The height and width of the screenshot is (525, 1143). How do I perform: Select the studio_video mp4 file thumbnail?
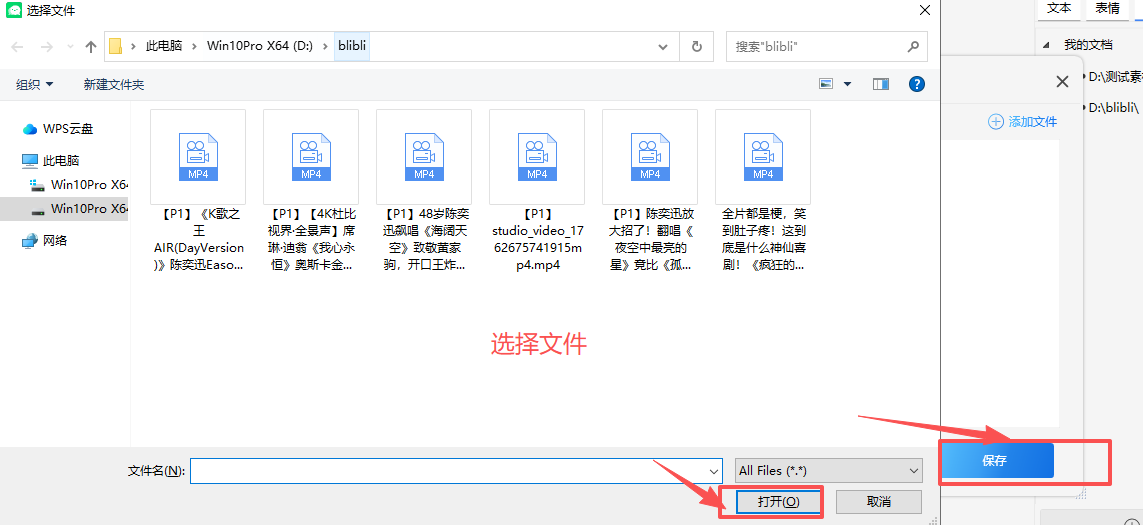pos(537,158)
